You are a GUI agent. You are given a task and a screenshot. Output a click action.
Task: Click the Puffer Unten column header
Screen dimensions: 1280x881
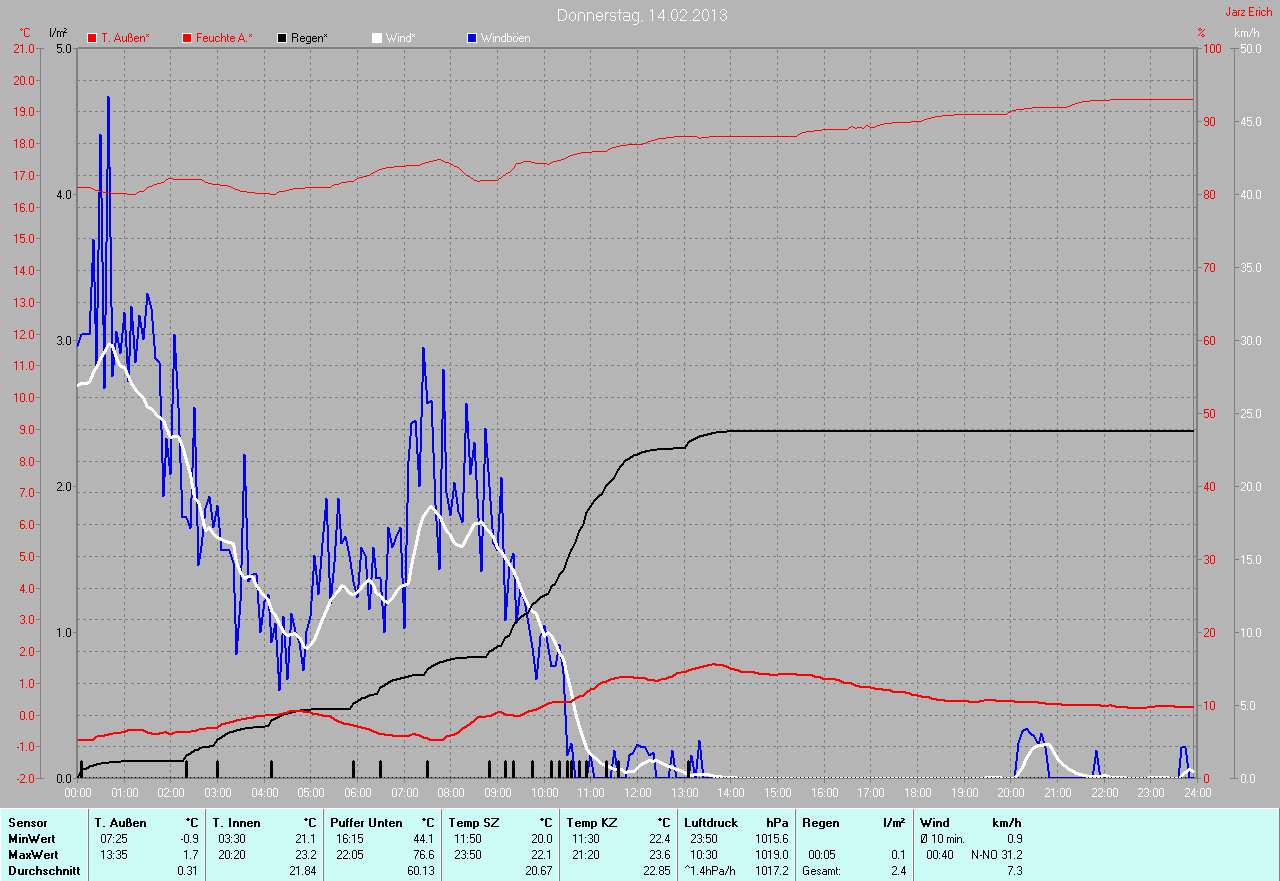point(366,823)
